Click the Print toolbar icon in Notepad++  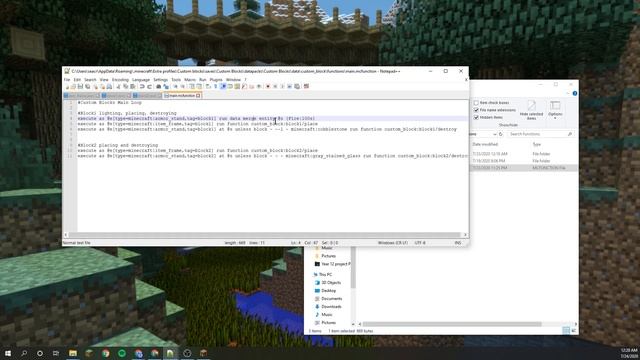pos(109,87)
